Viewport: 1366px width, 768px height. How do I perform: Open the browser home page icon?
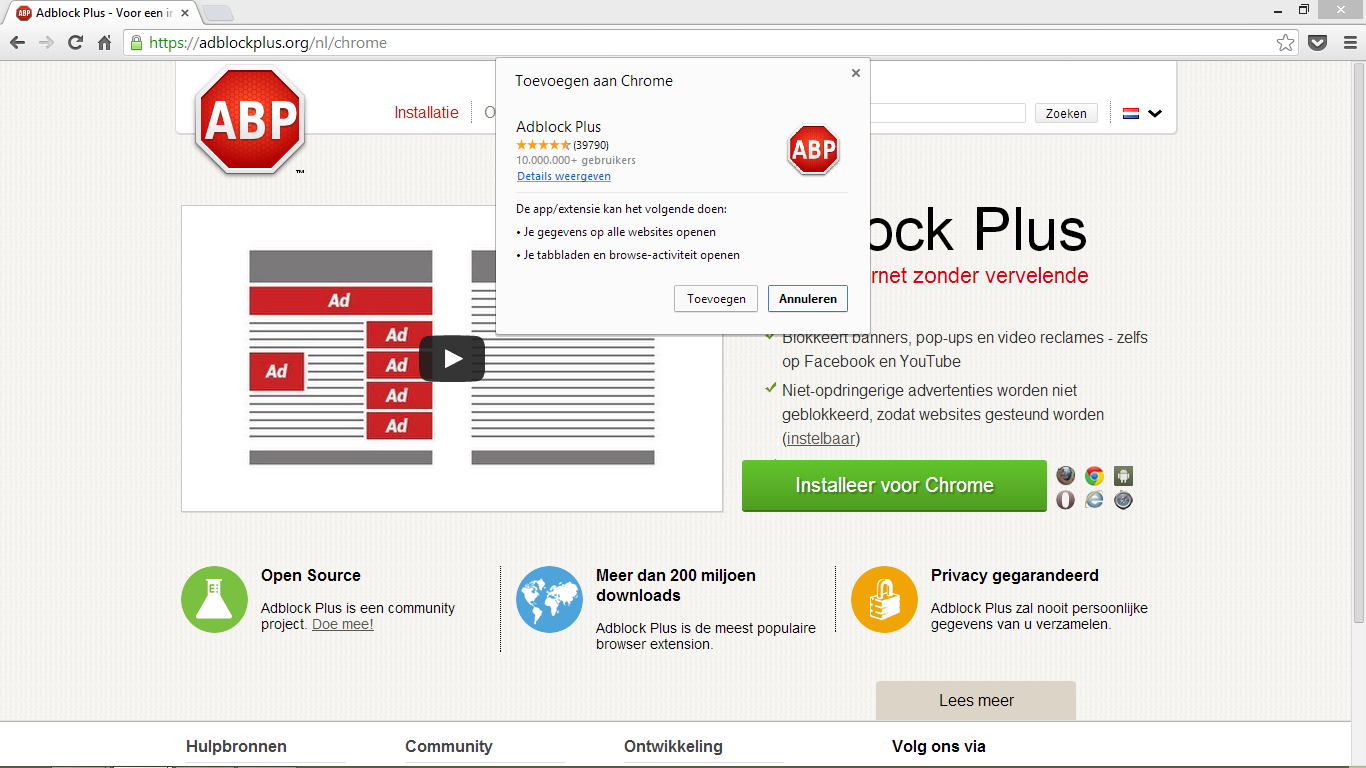point(104,43)
